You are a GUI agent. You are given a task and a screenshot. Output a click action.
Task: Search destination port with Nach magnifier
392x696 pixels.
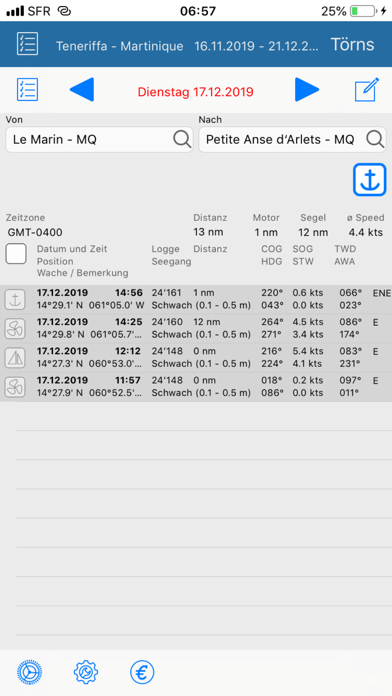coord(375,140)
